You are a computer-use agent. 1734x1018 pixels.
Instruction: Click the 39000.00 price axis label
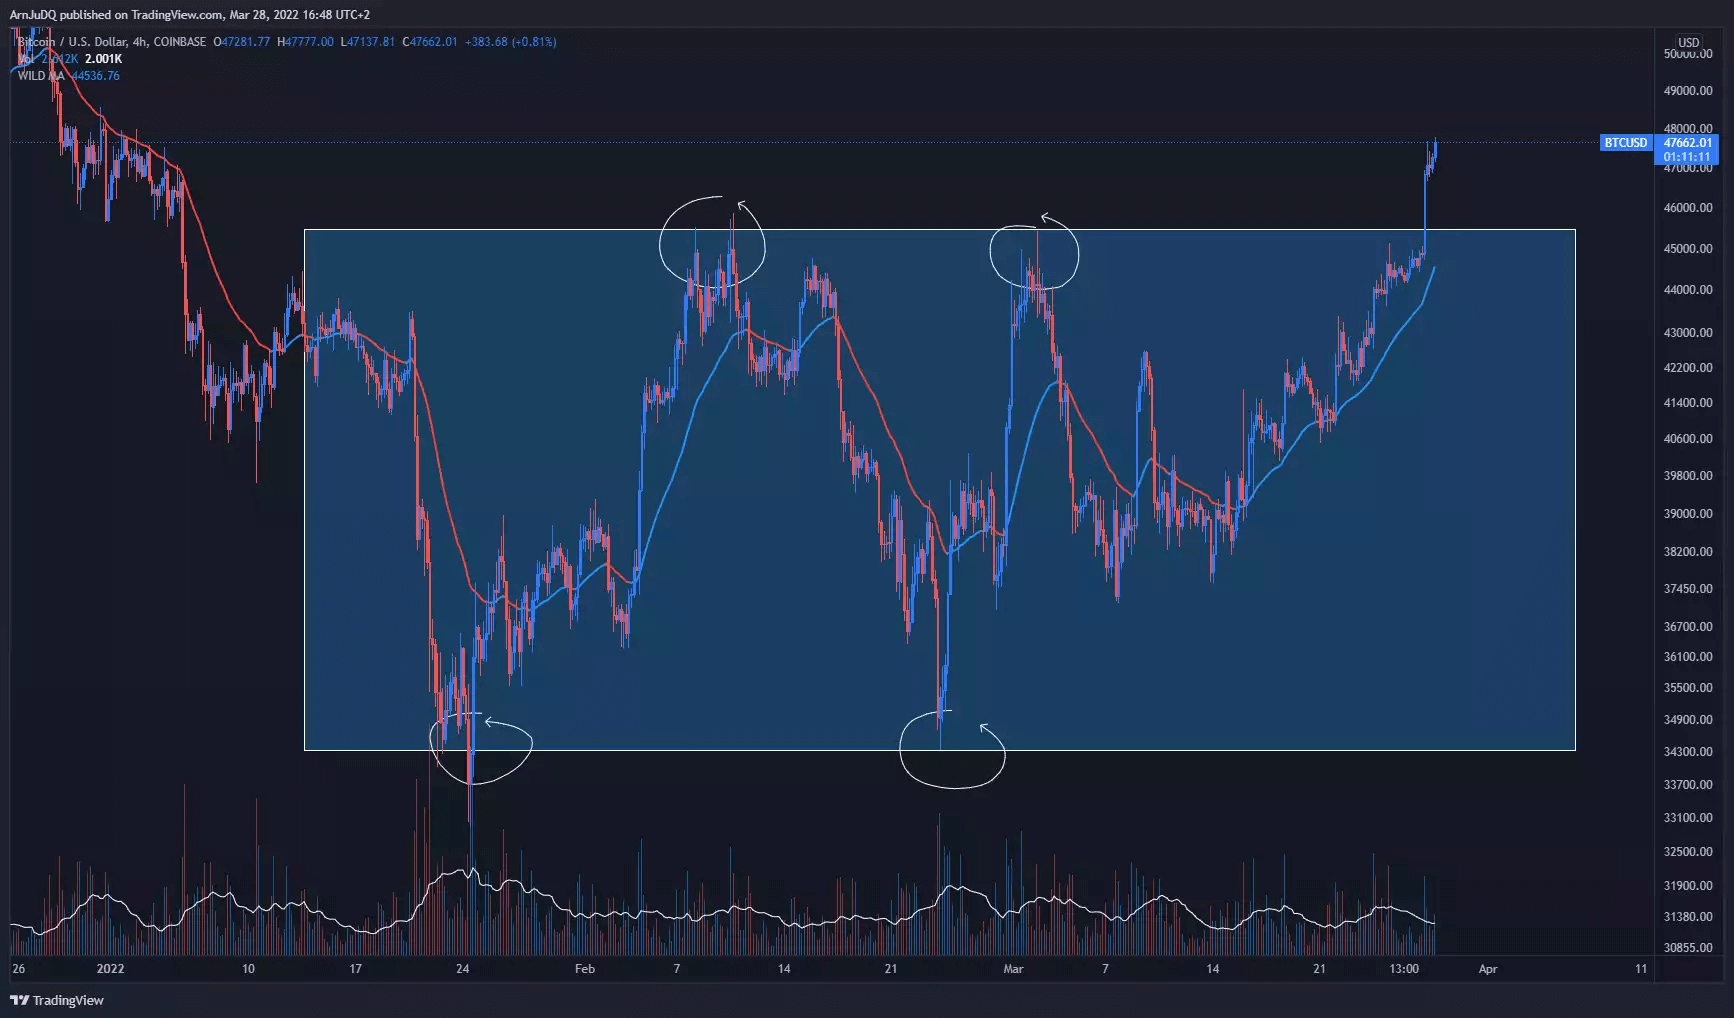pyautogui.click(x=1688, y=514)
